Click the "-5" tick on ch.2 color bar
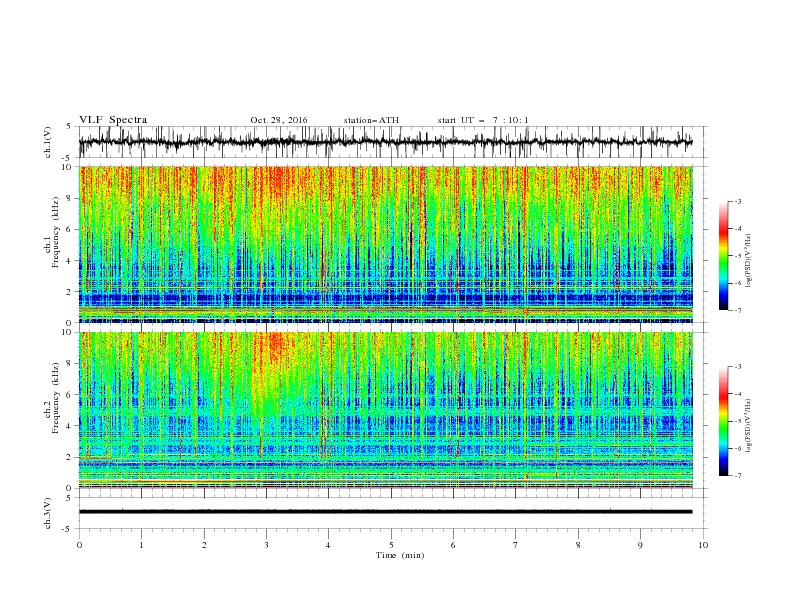This screenshot has width=792, height=612. tap(737, 421)
